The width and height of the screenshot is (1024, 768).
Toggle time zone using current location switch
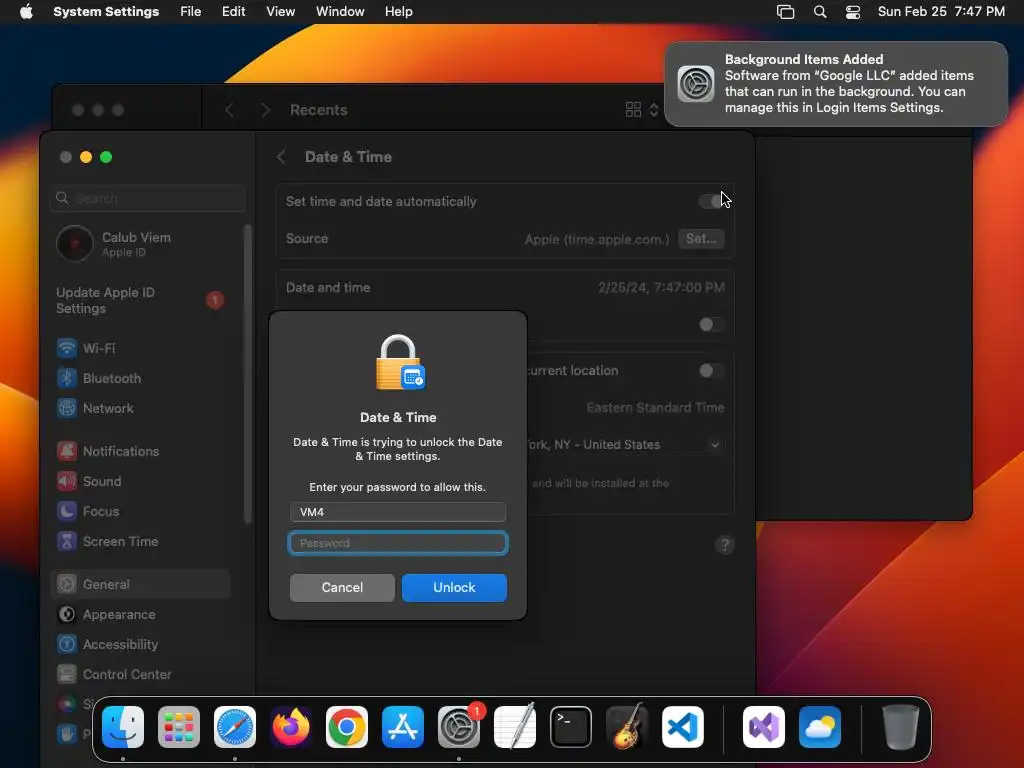coord(711,371)
